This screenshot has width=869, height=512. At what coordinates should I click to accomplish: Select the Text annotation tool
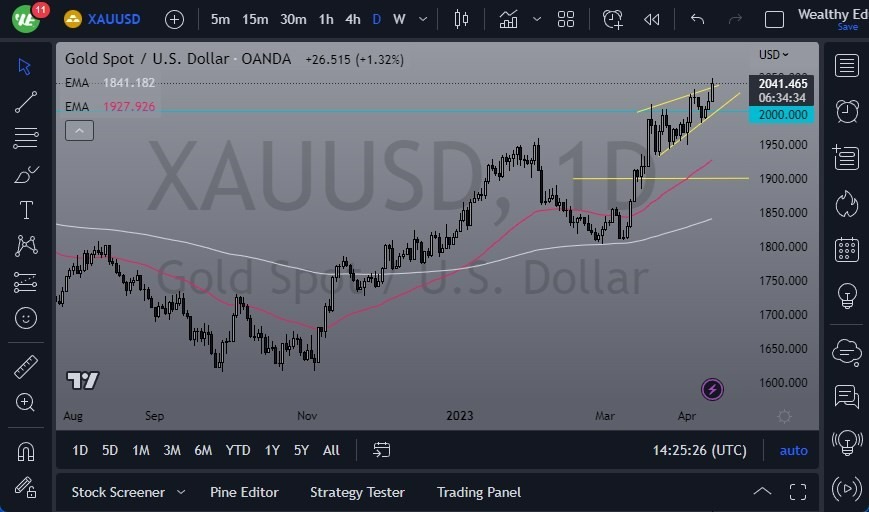pos(26,211)
